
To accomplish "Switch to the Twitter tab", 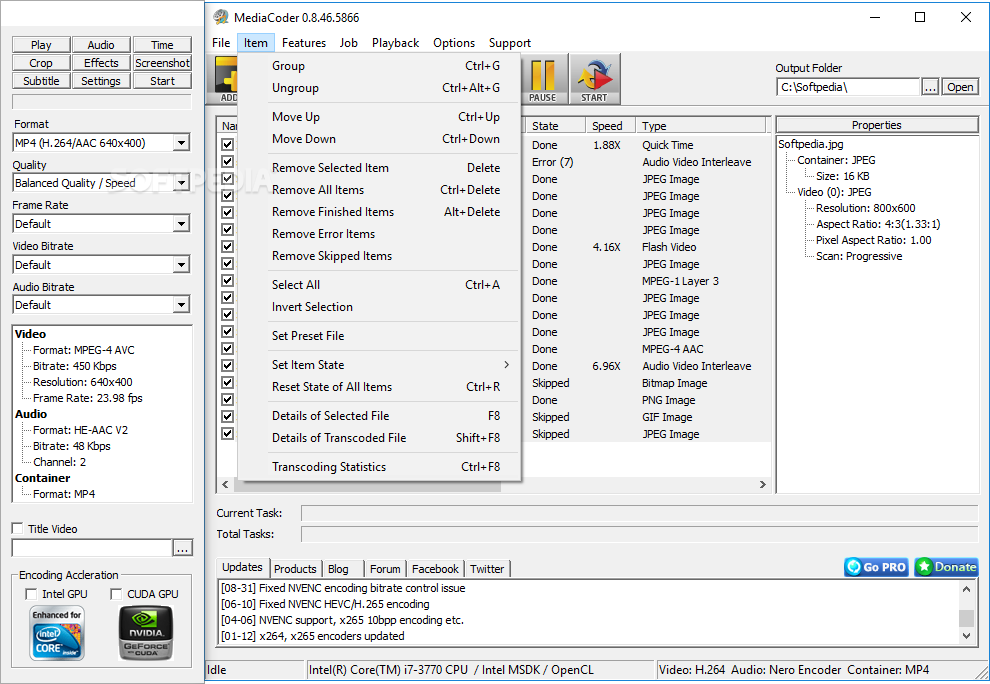I will point(487,568).
